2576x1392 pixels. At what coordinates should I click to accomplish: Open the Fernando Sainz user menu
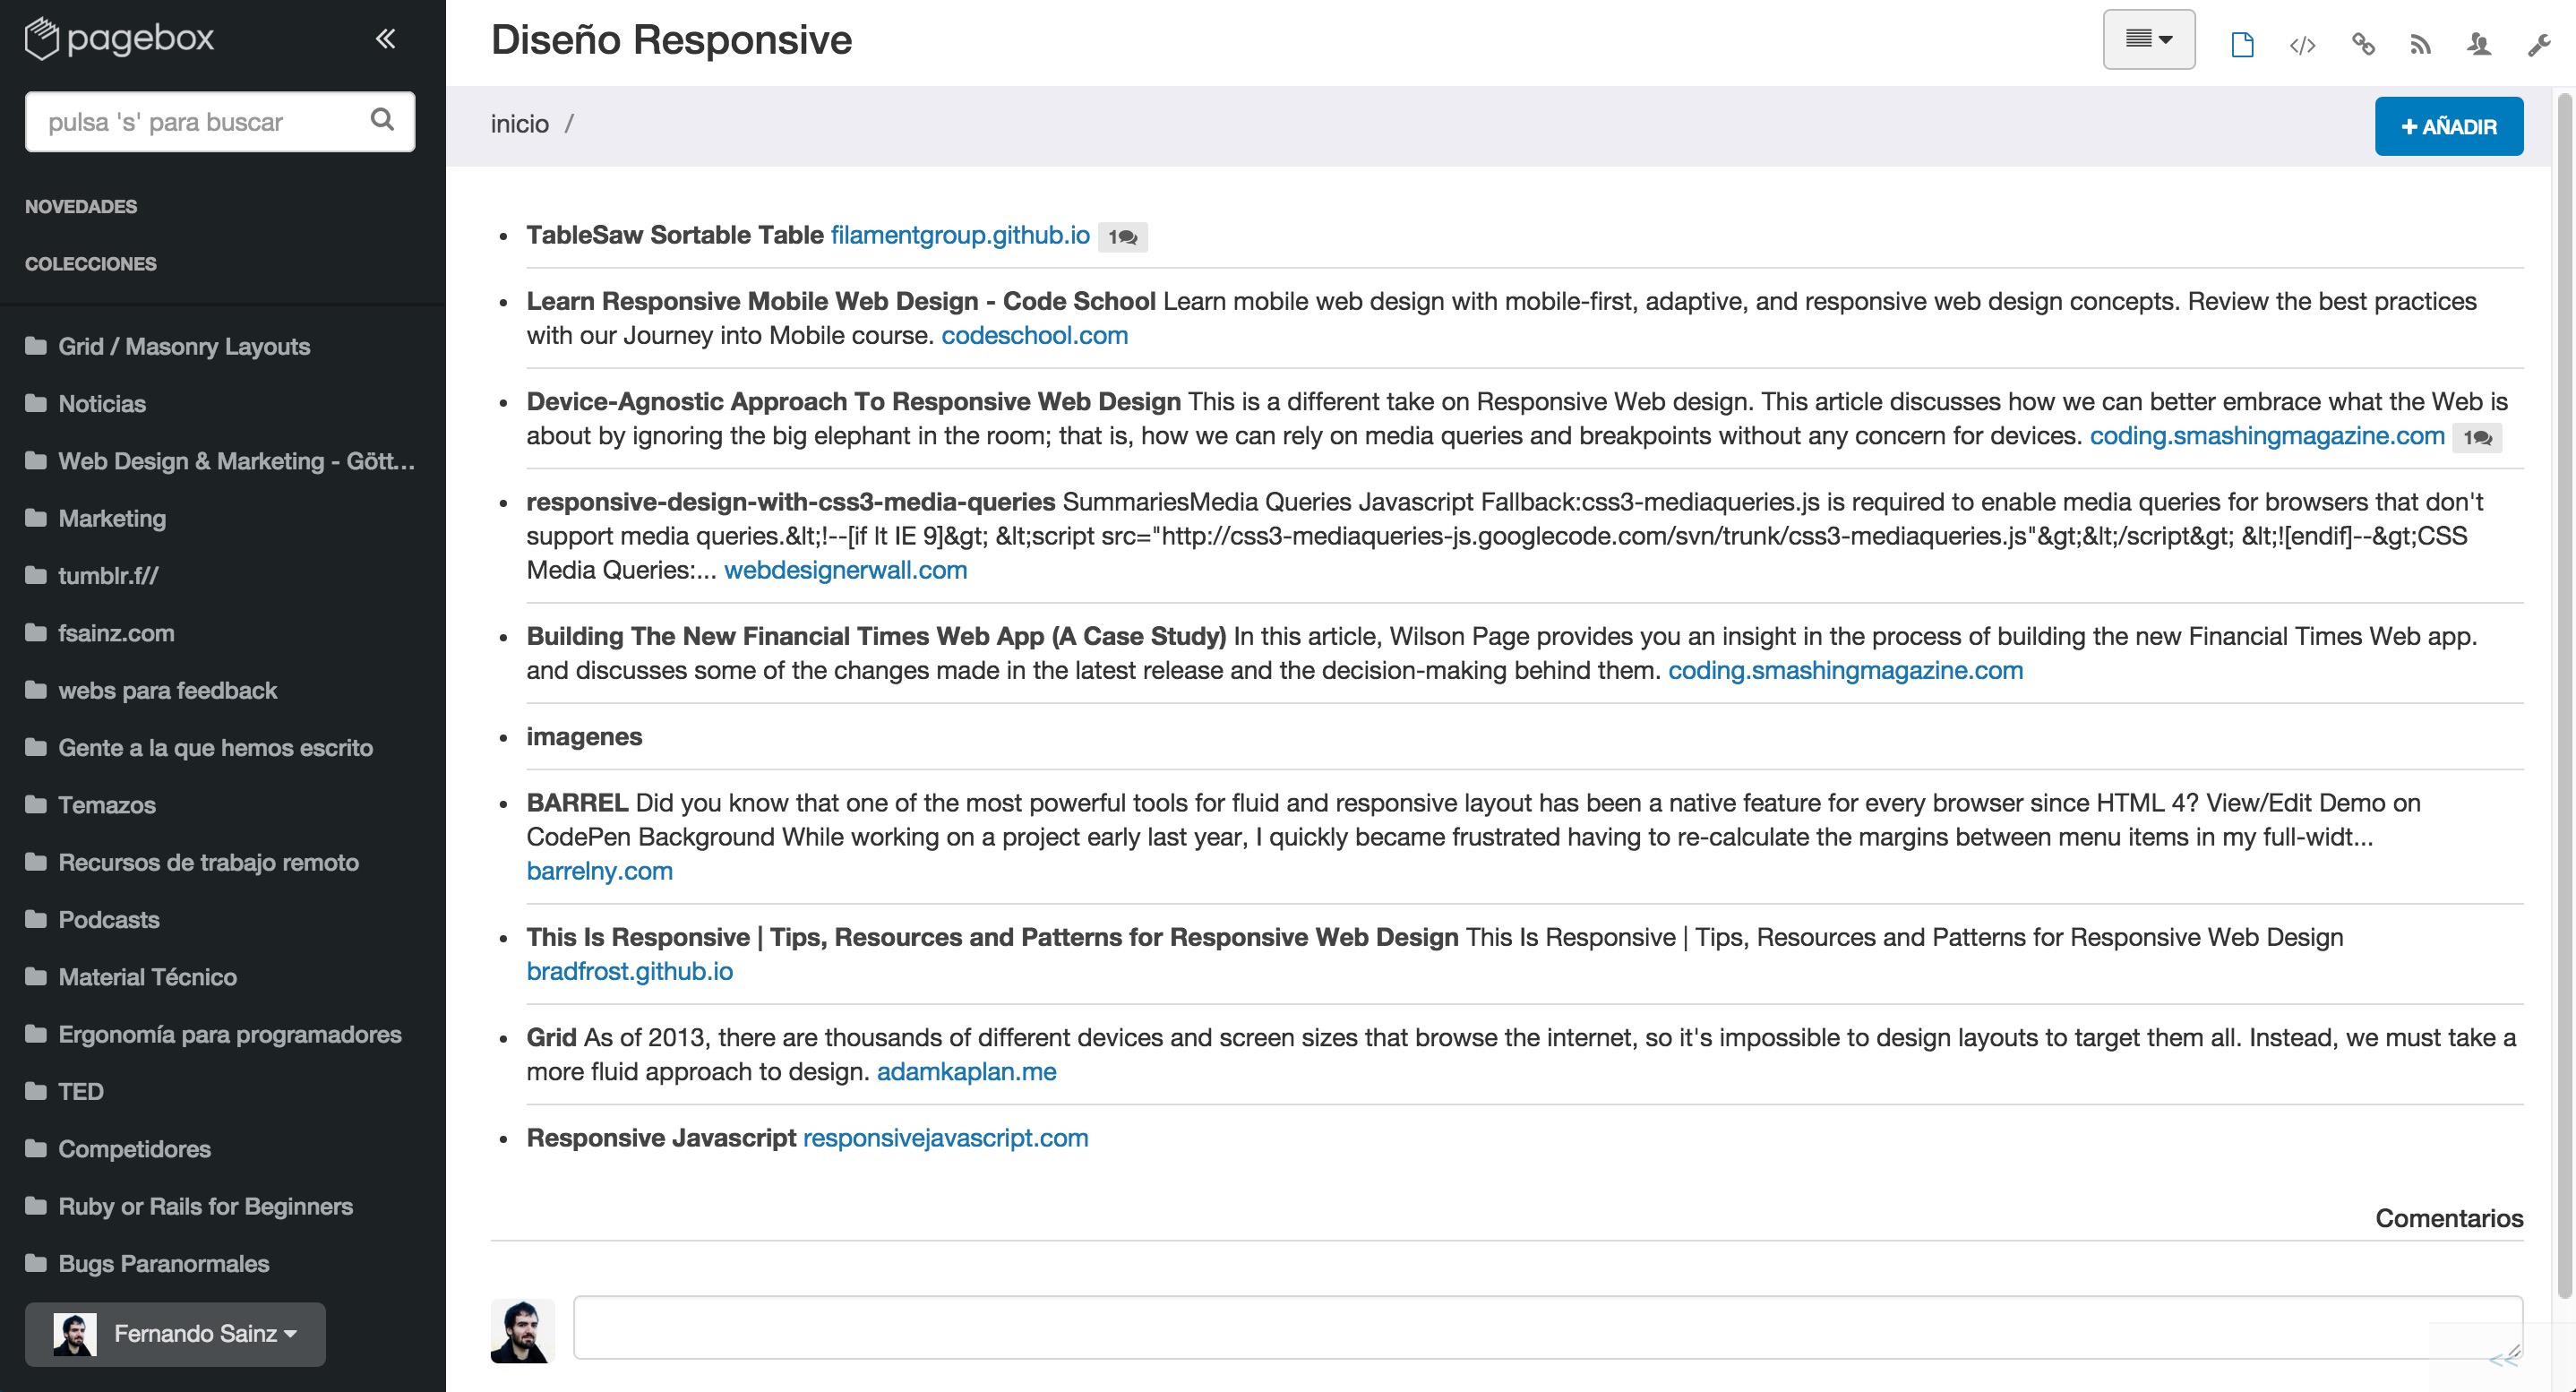point(175,1334)
